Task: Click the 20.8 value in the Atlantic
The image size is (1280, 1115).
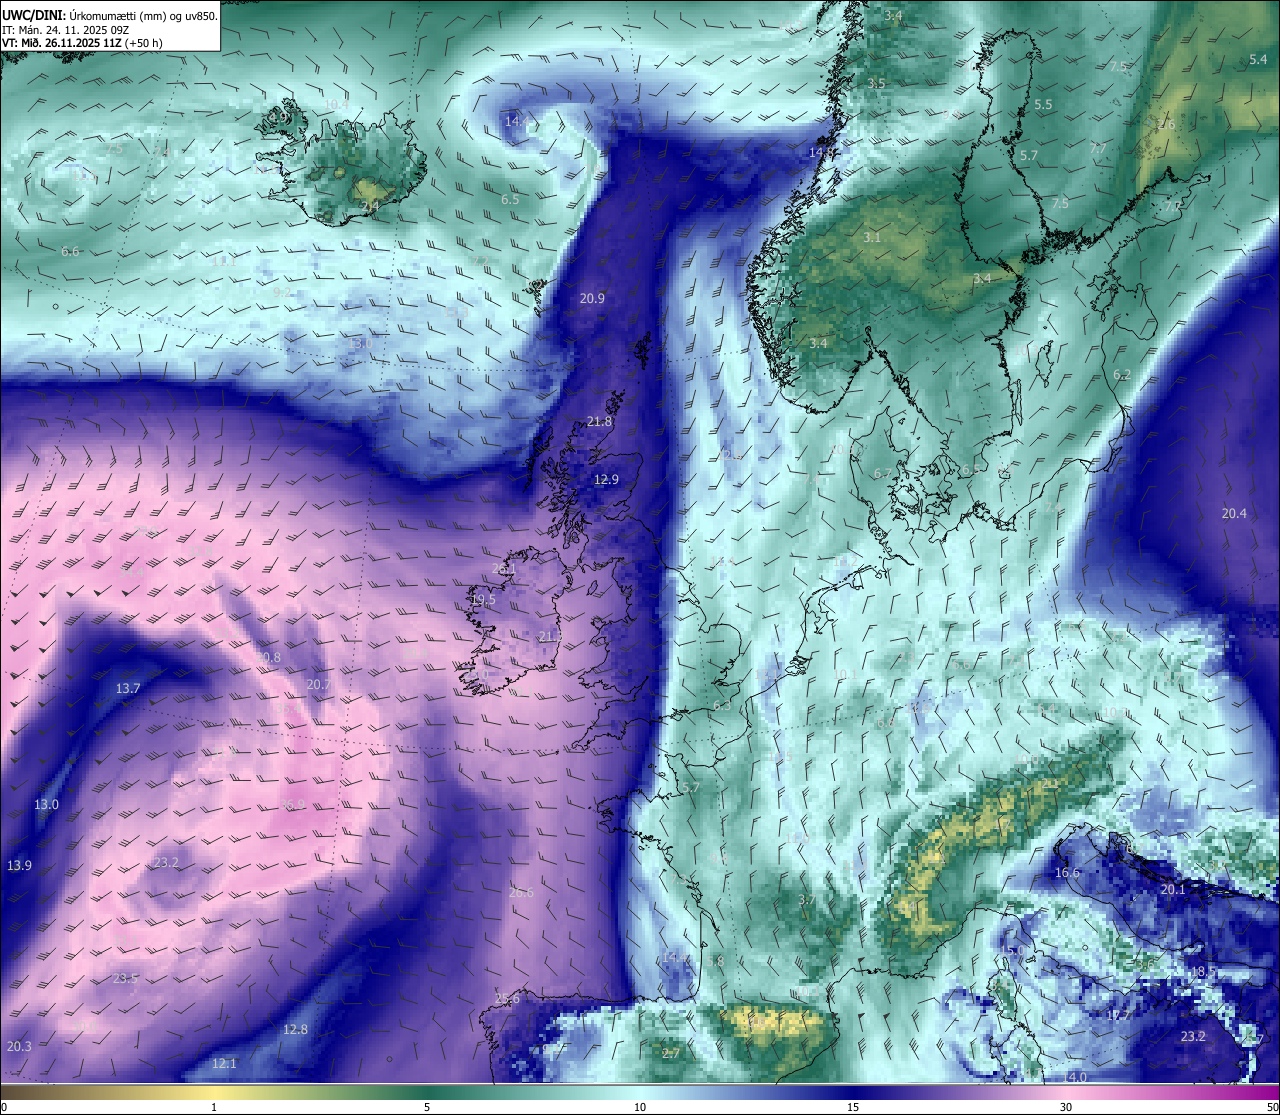Action: tap(268, 658)
